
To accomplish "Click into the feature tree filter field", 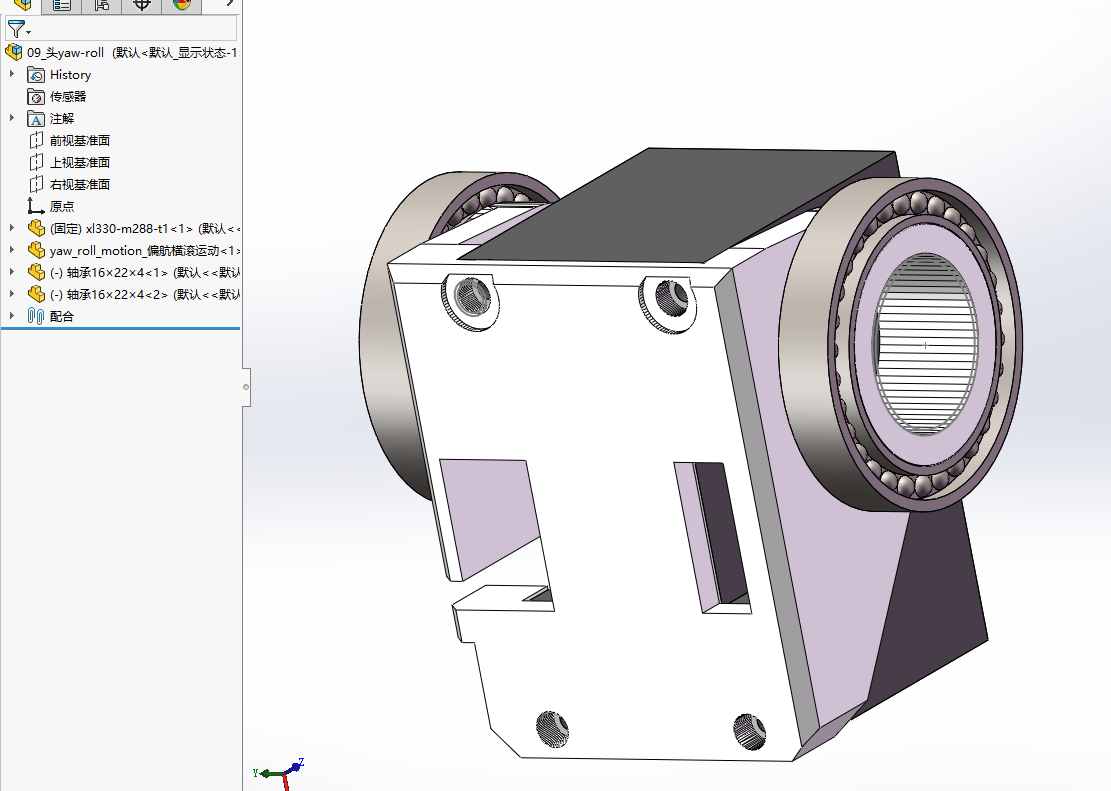I will click(120, 29).
